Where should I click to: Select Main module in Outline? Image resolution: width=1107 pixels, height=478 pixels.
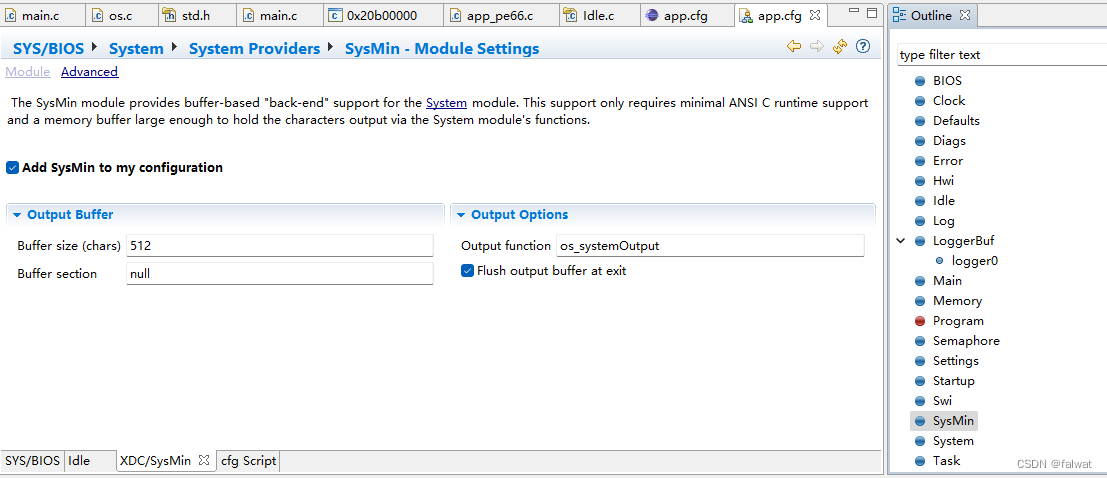(x=947, y=281)
